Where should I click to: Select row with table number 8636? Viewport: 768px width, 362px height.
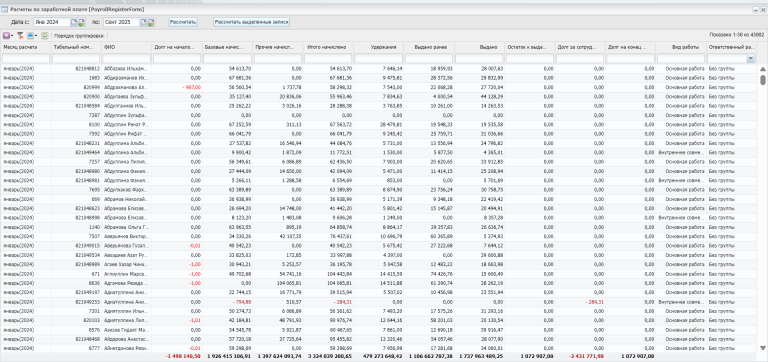tap(379, 283)
